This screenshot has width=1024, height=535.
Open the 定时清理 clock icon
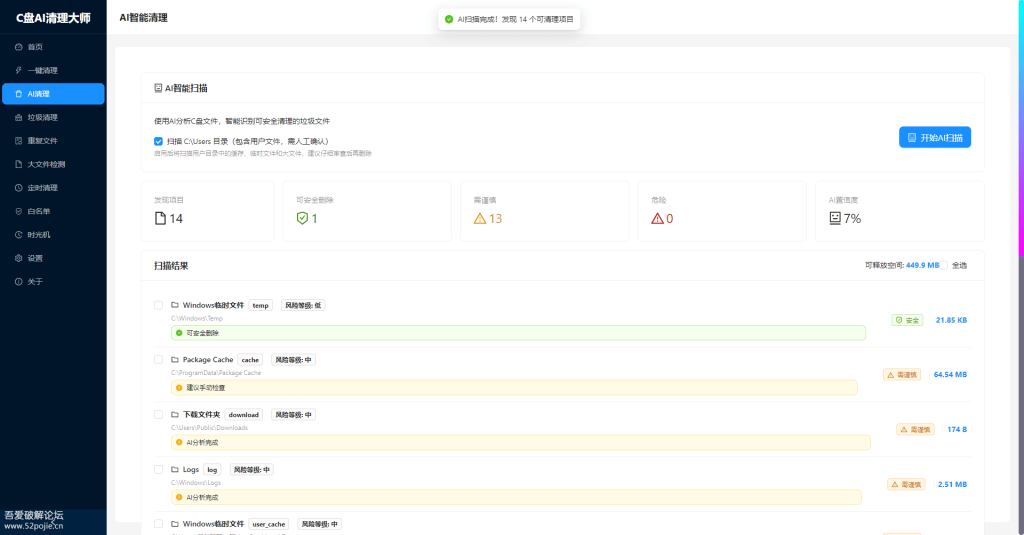coord(19,188)
